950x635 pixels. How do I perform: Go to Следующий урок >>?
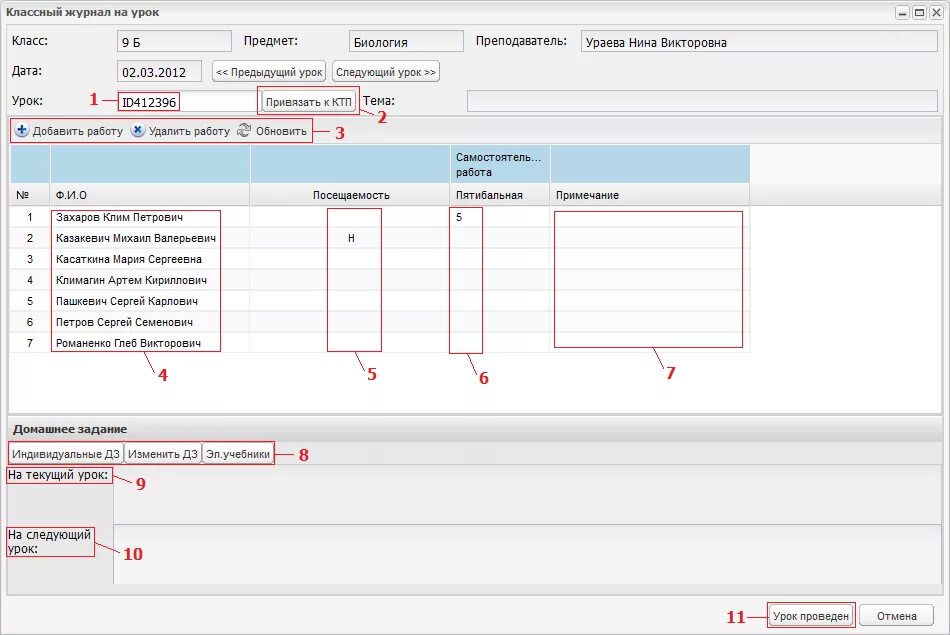click(386, 71)
